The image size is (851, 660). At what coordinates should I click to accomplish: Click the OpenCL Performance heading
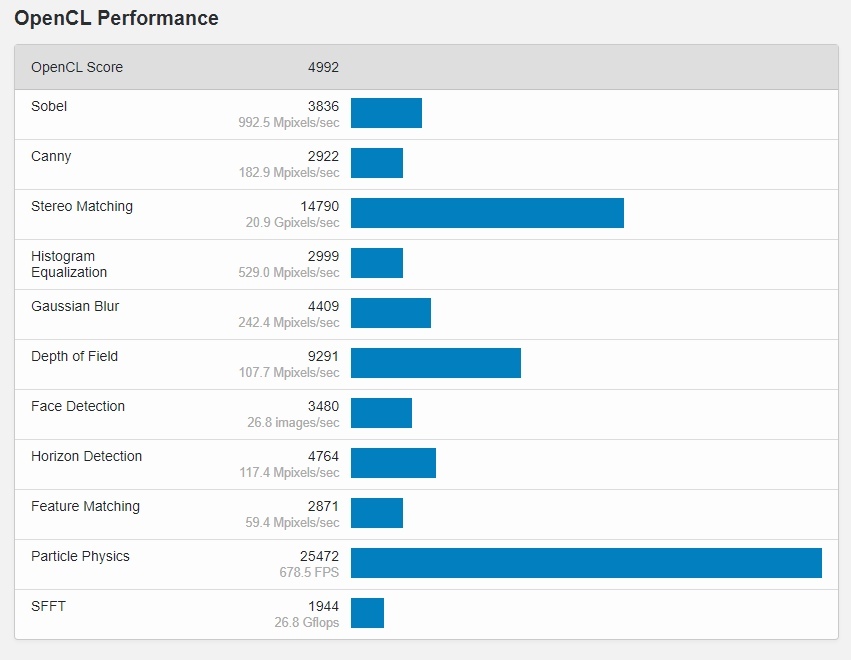coord(116,18)
